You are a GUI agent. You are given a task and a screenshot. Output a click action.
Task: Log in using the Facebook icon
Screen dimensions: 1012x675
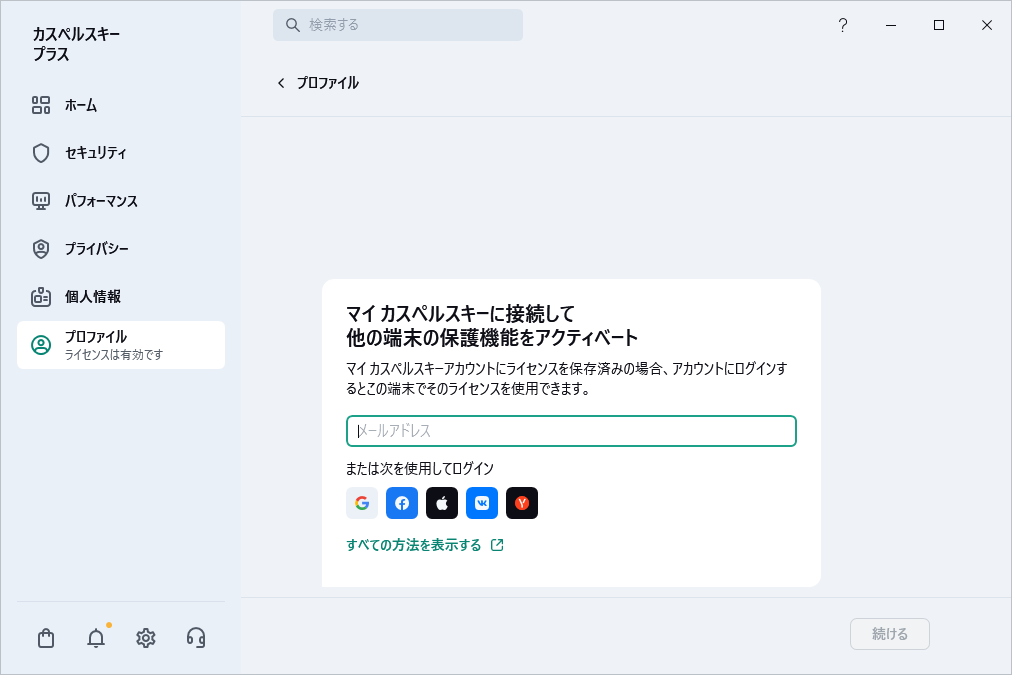(401, 503)
